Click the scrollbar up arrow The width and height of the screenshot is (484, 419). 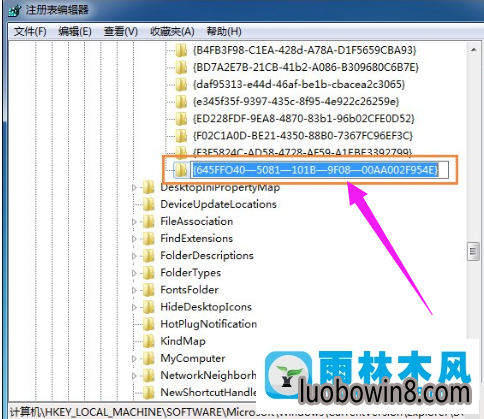473,50
